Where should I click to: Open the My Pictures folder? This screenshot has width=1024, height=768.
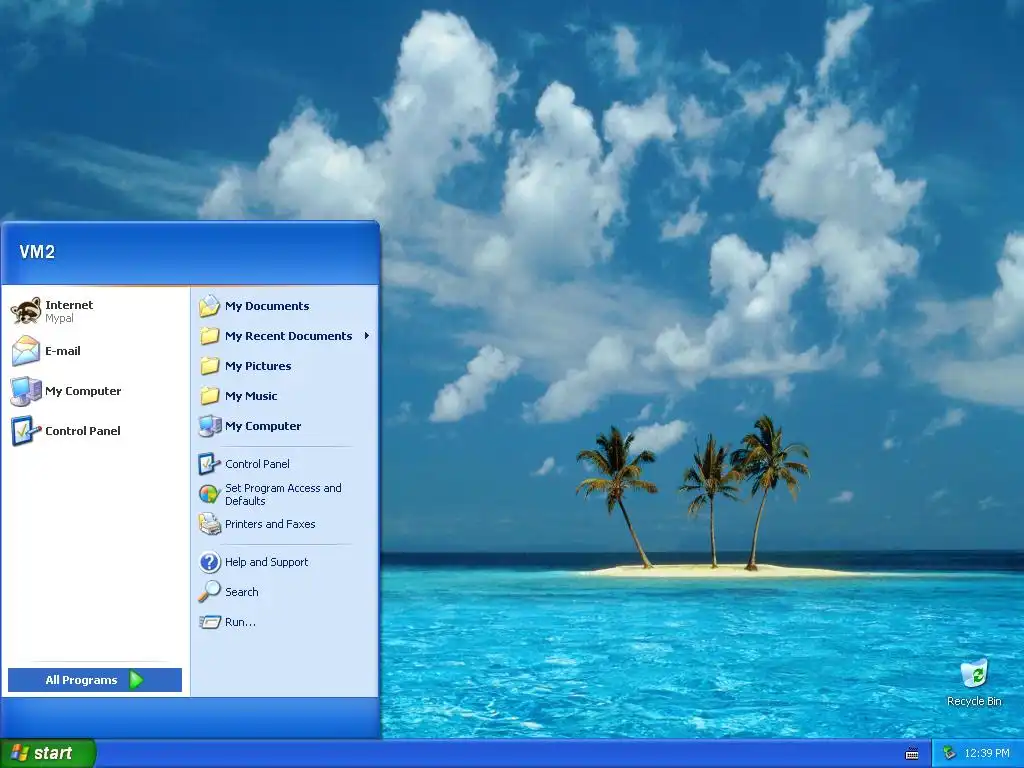[284, 366]
